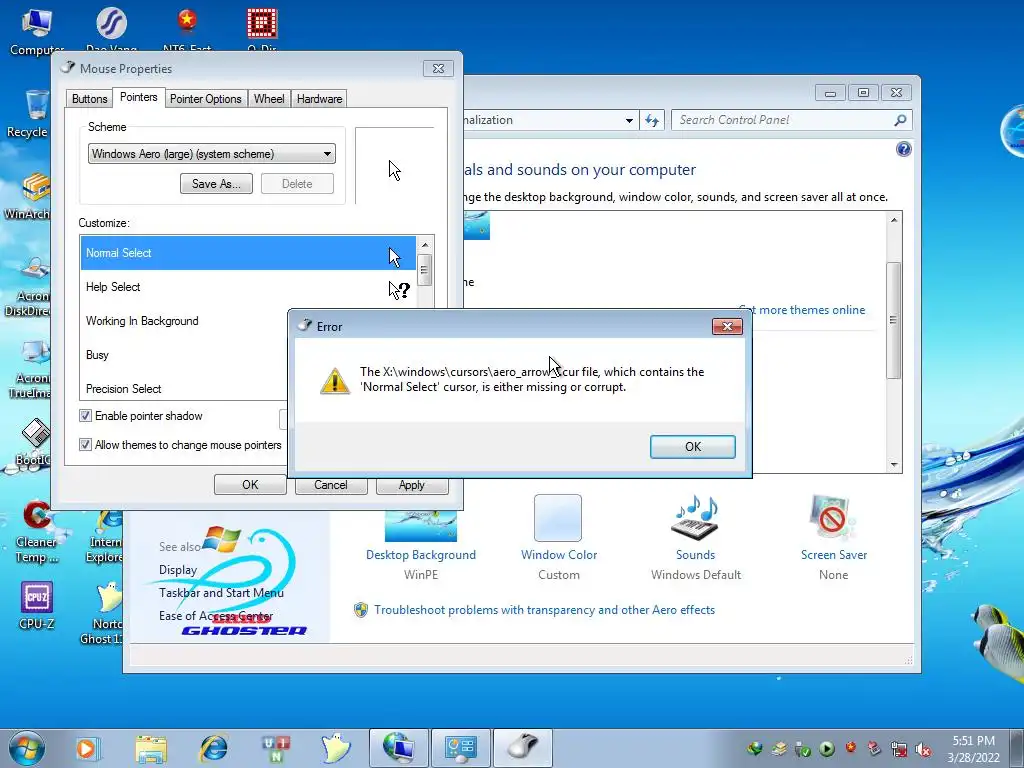Toggle Allow themes to change mouse pointers
Viewport: 1024px width, 768px height.
(85, 445)
